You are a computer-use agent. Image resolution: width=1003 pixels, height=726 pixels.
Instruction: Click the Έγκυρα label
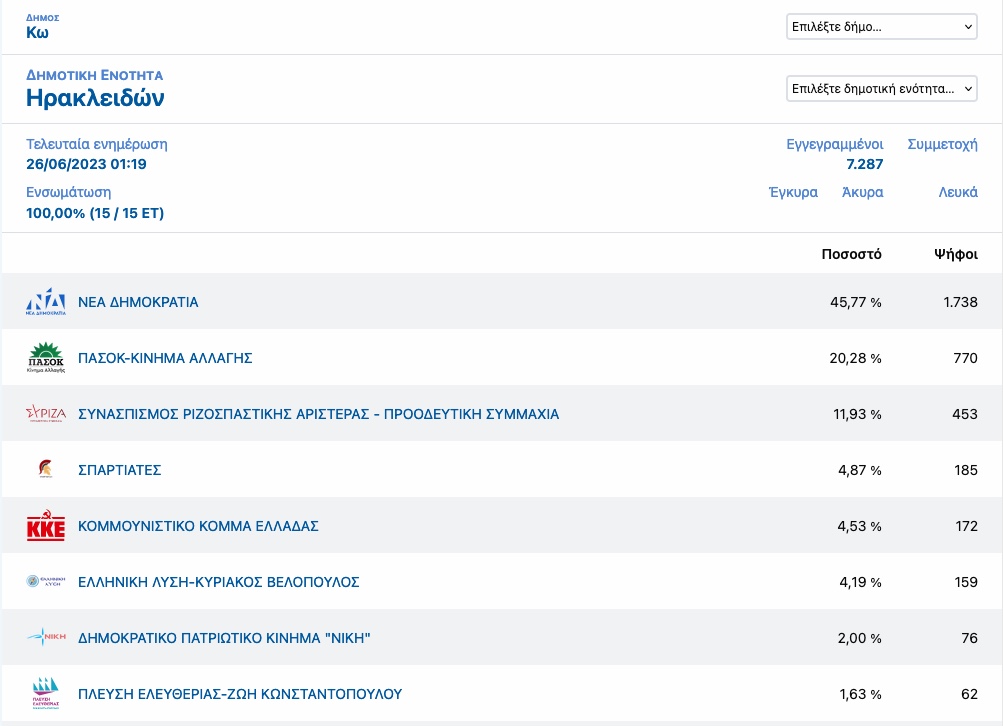[793, 192]
